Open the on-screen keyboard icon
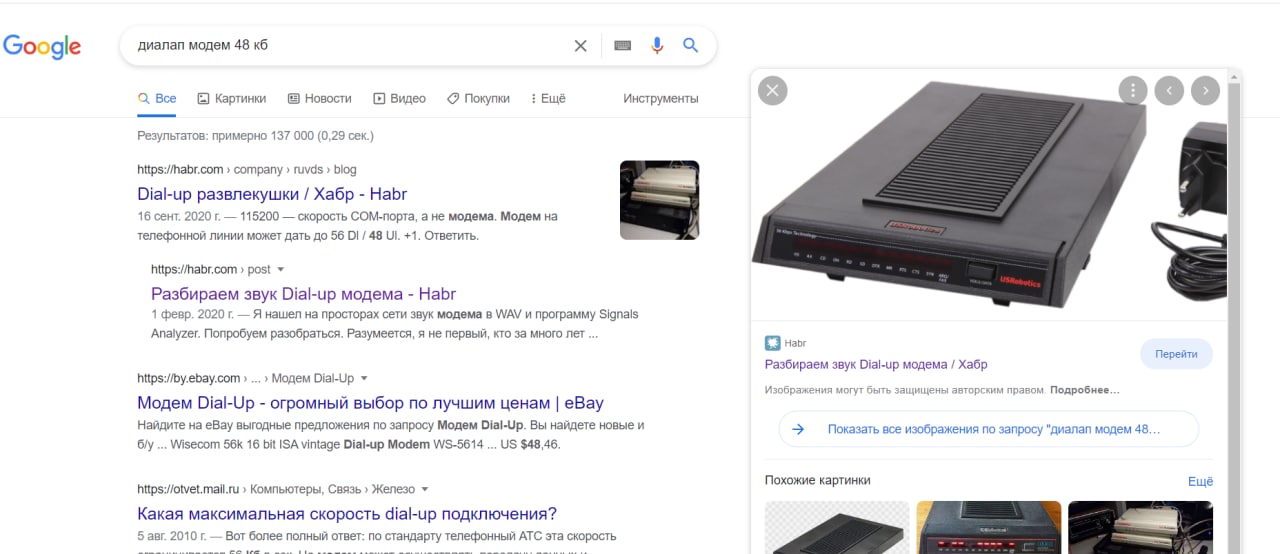The width and height of the screenshot is (1280, 554). click(x=623, y=46)
